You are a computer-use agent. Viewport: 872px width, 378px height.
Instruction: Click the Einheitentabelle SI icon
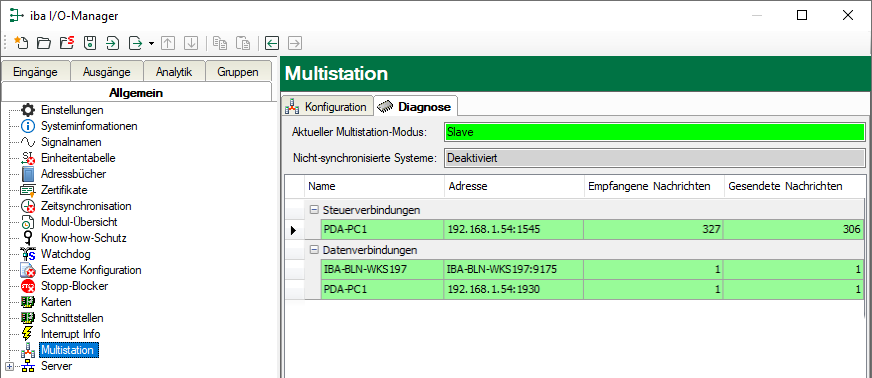click(x=28, y=158)
